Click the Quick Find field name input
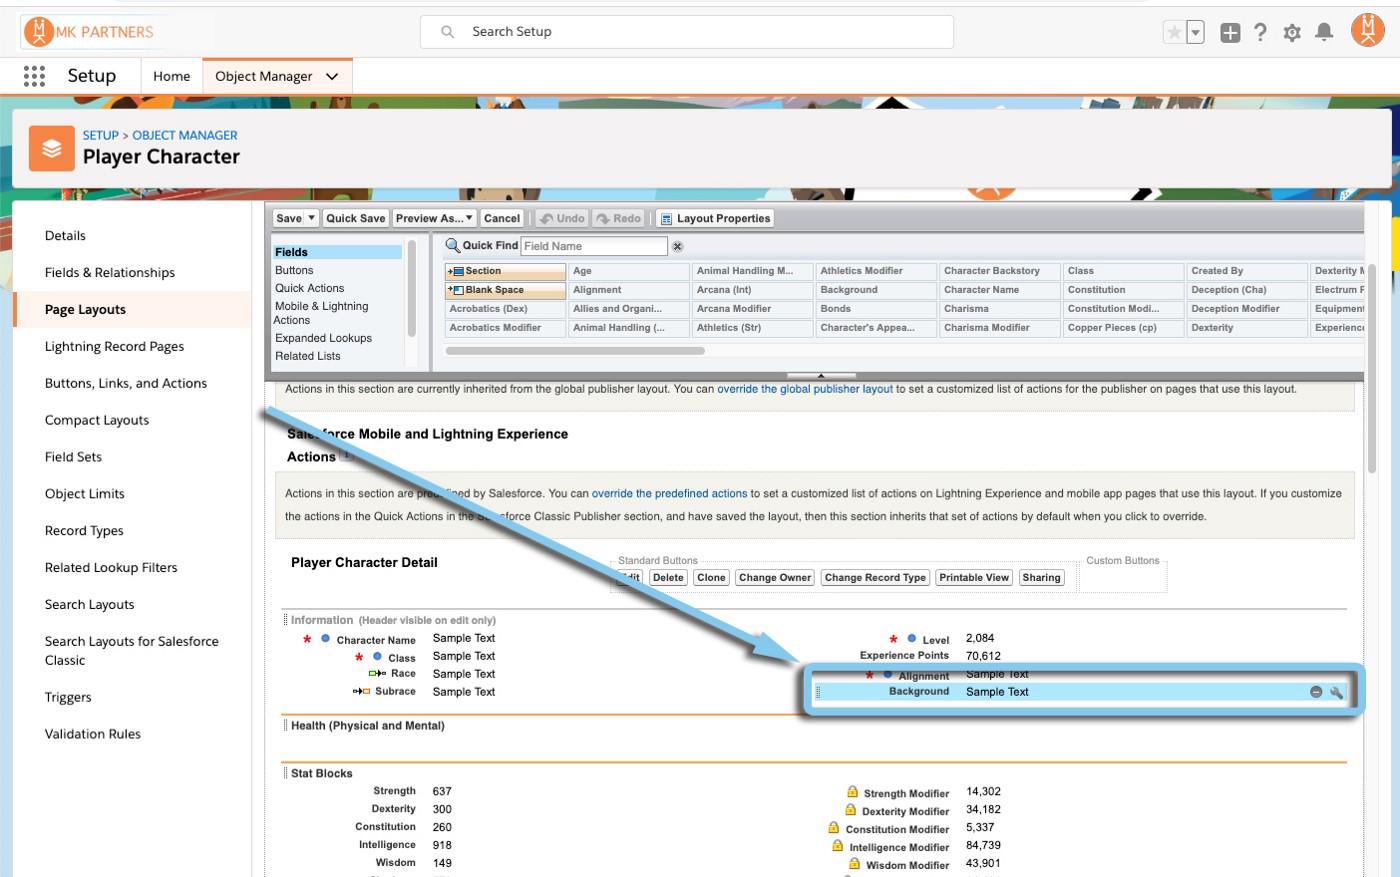 594,246
